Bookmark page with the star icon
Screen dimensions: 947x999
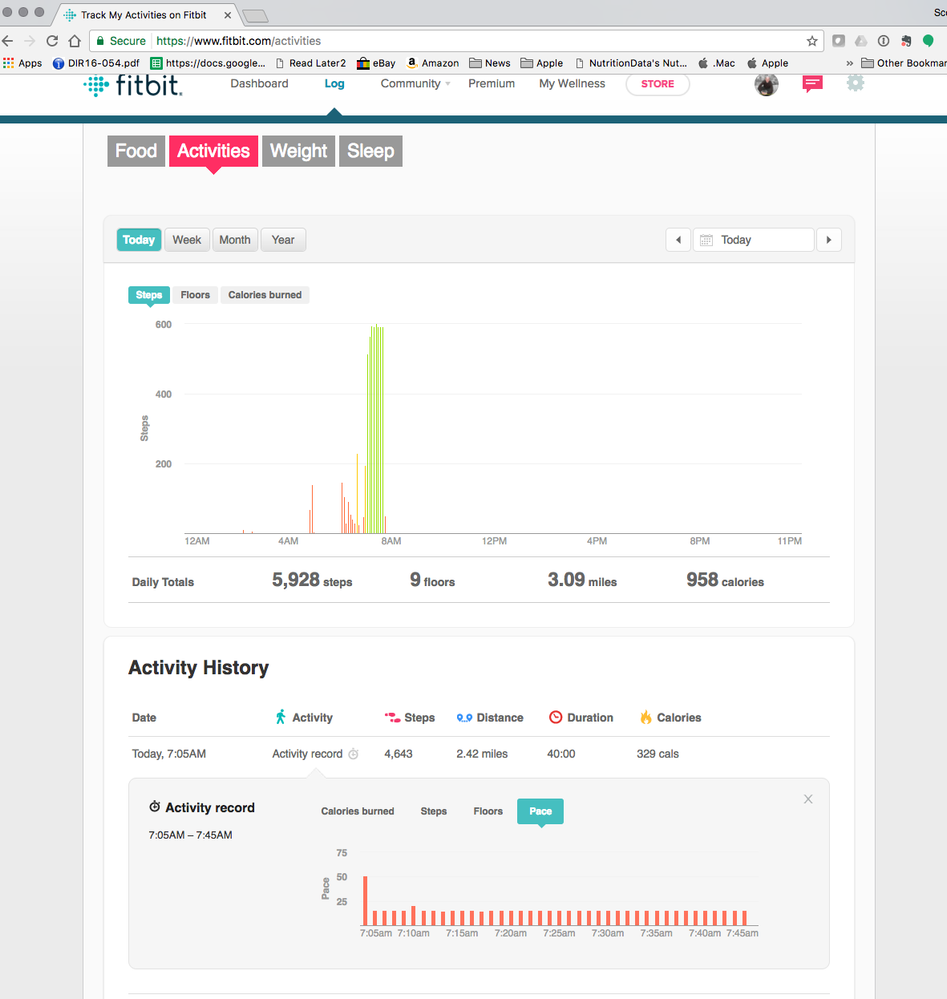pyautogui.click(x=812, y=41)
